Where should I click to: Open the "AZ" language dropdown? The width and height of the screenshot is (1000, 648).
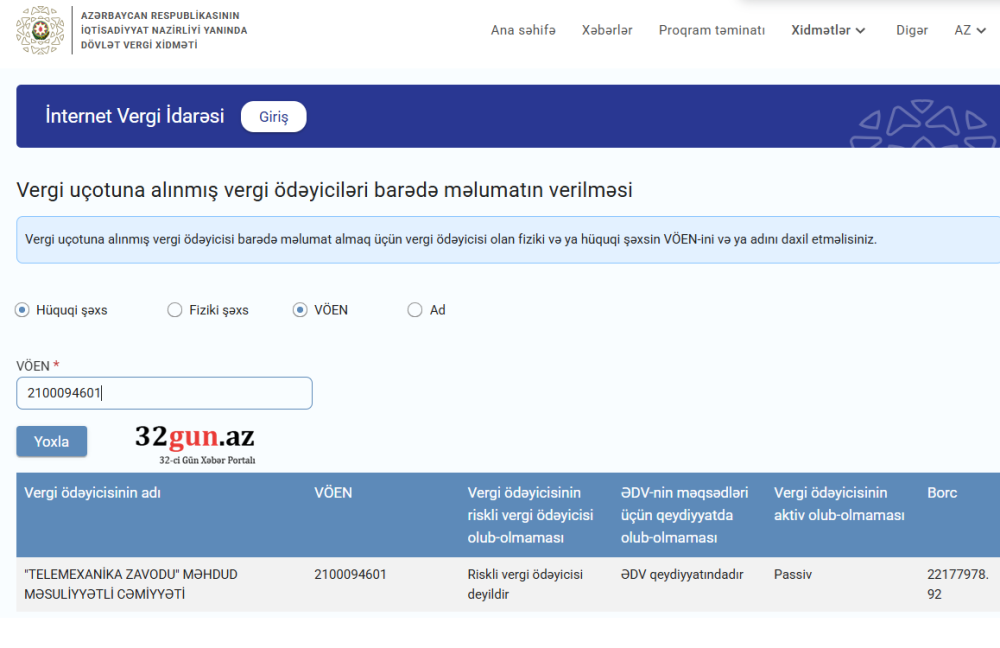969,30
